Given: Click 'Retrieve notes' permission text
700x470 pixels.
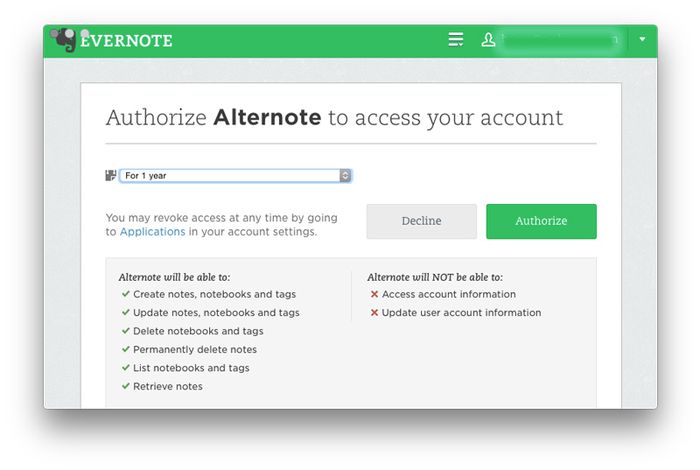Looking at the screenshot, I should tap(168, 386).
